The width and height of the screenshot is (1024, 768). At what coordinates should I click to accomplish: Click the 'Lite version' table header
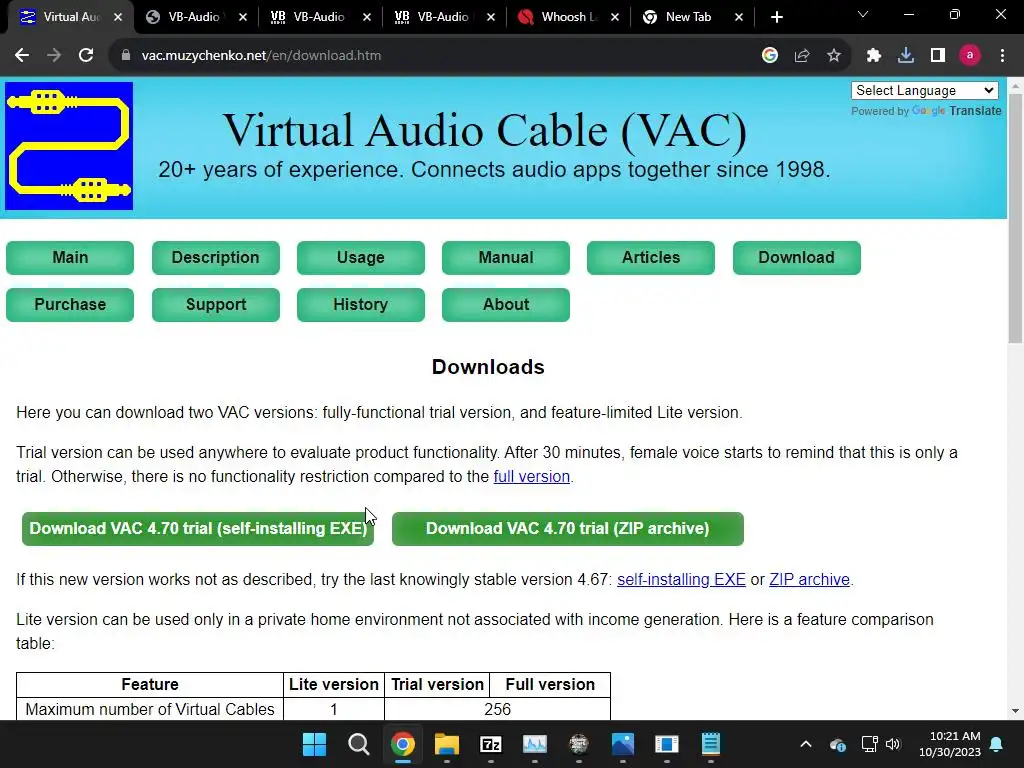pos(334,684)
